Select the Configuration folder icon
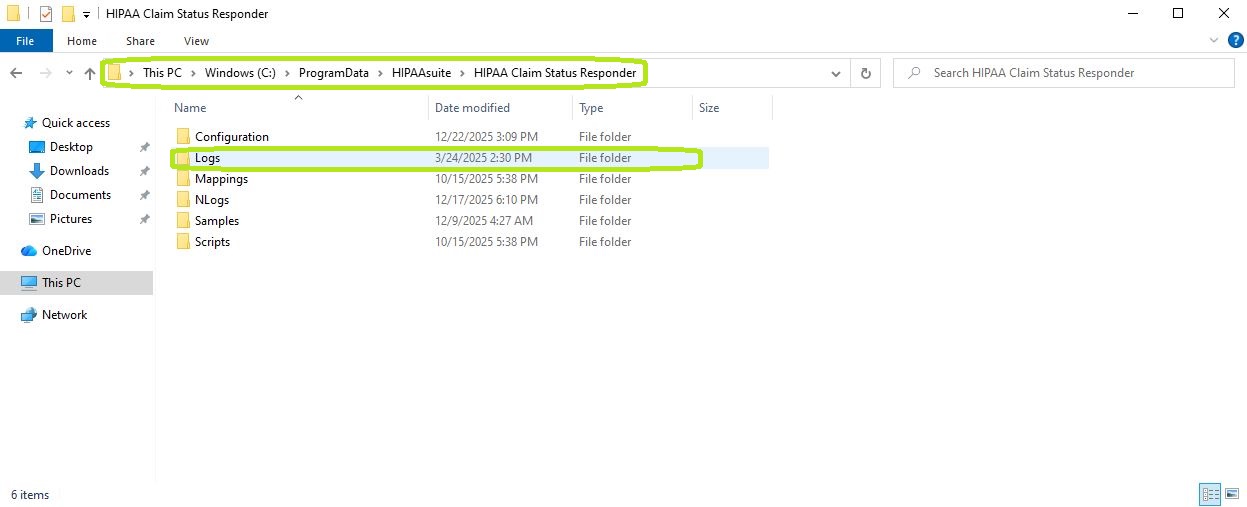 (x=182, y=137)
